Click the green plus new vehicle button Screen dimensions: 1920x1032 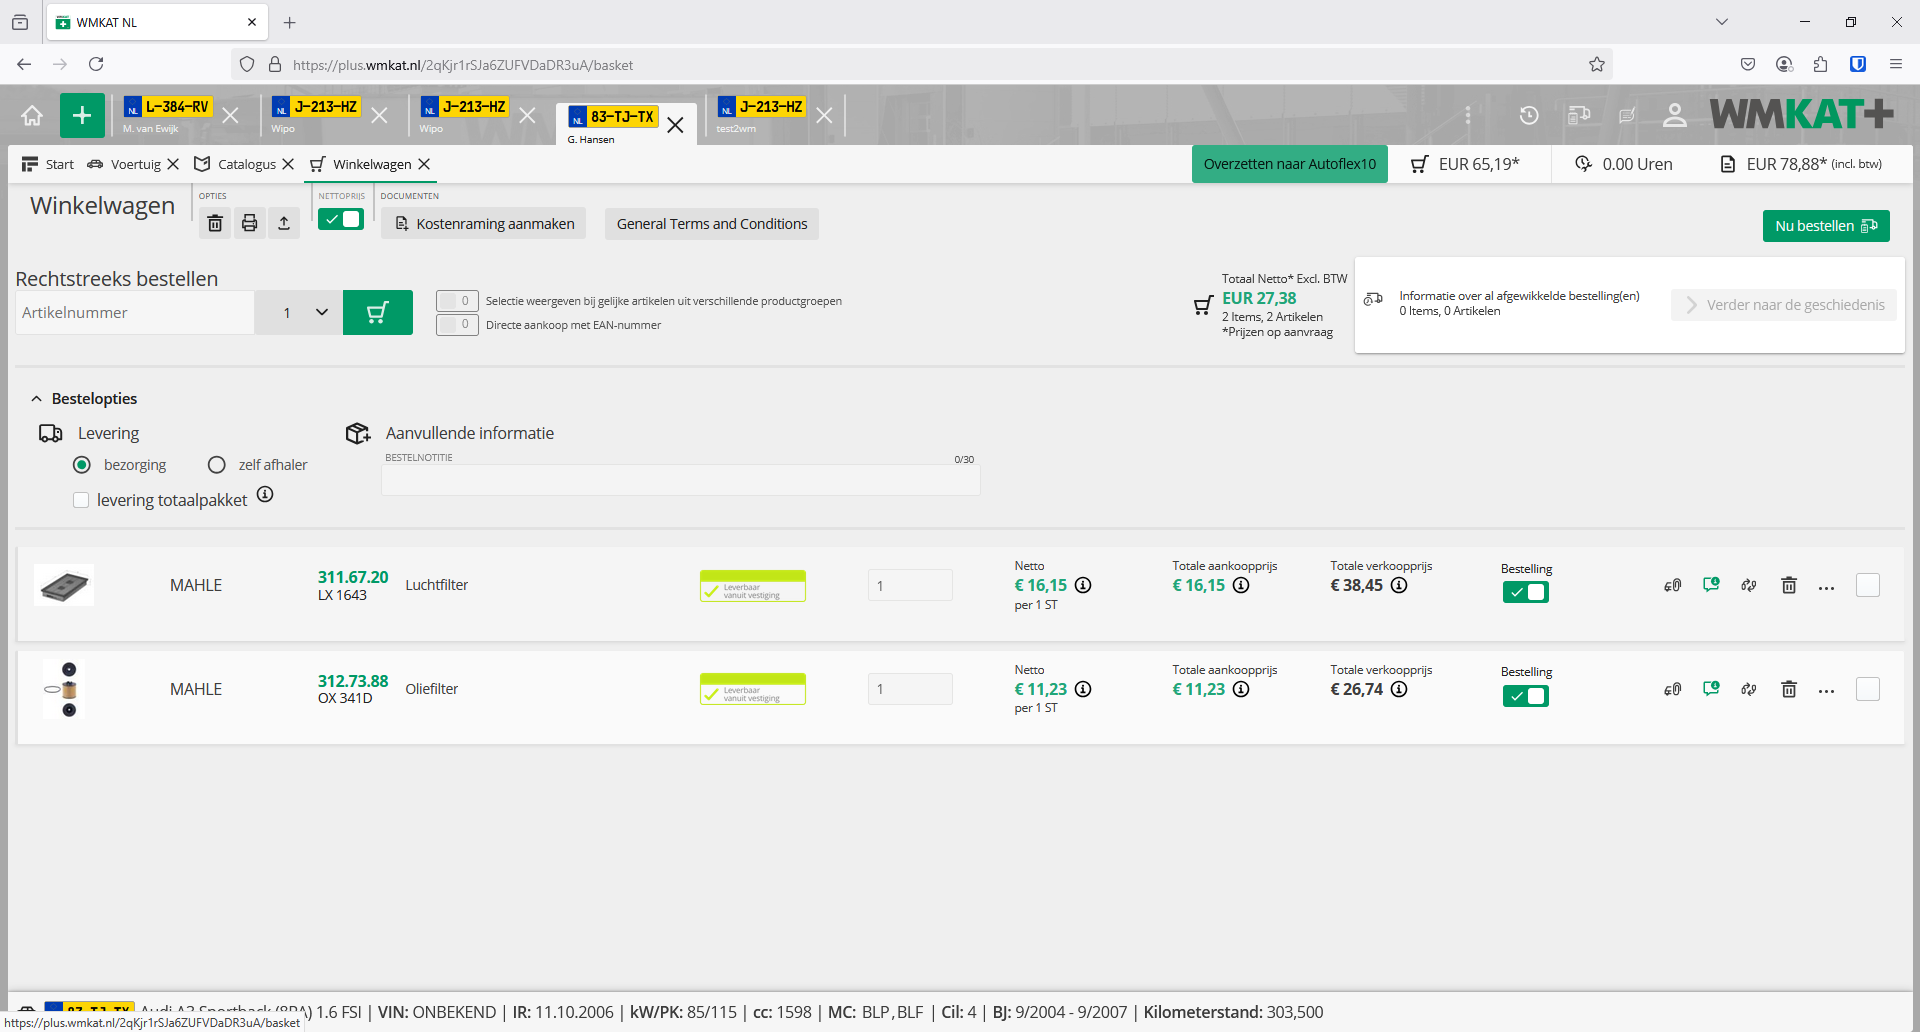click(x=82, y=115)
